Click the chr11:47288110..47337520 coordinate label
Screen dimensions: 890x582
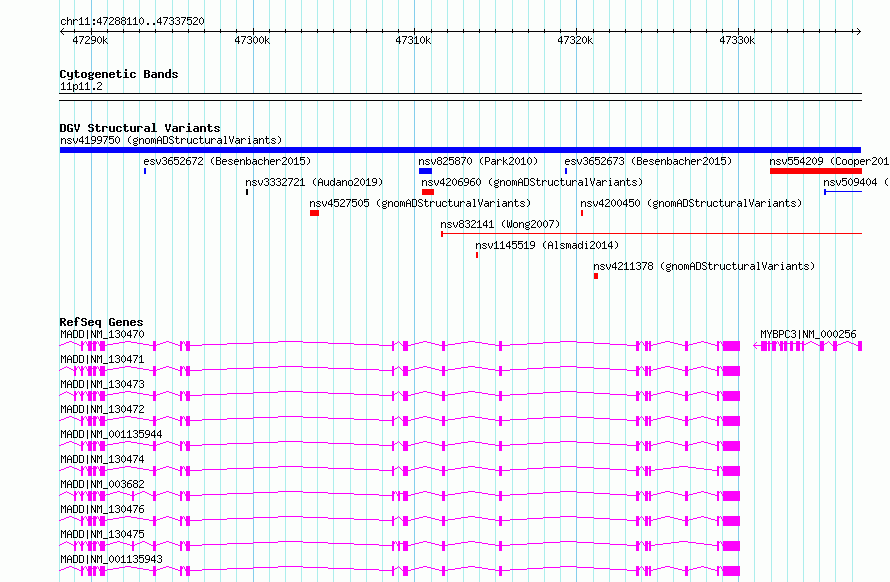(x=132, y=22)
